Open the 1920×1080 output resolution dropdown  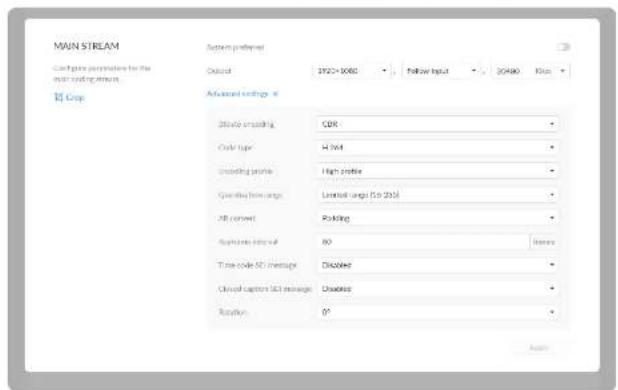[x=352, y=71]
